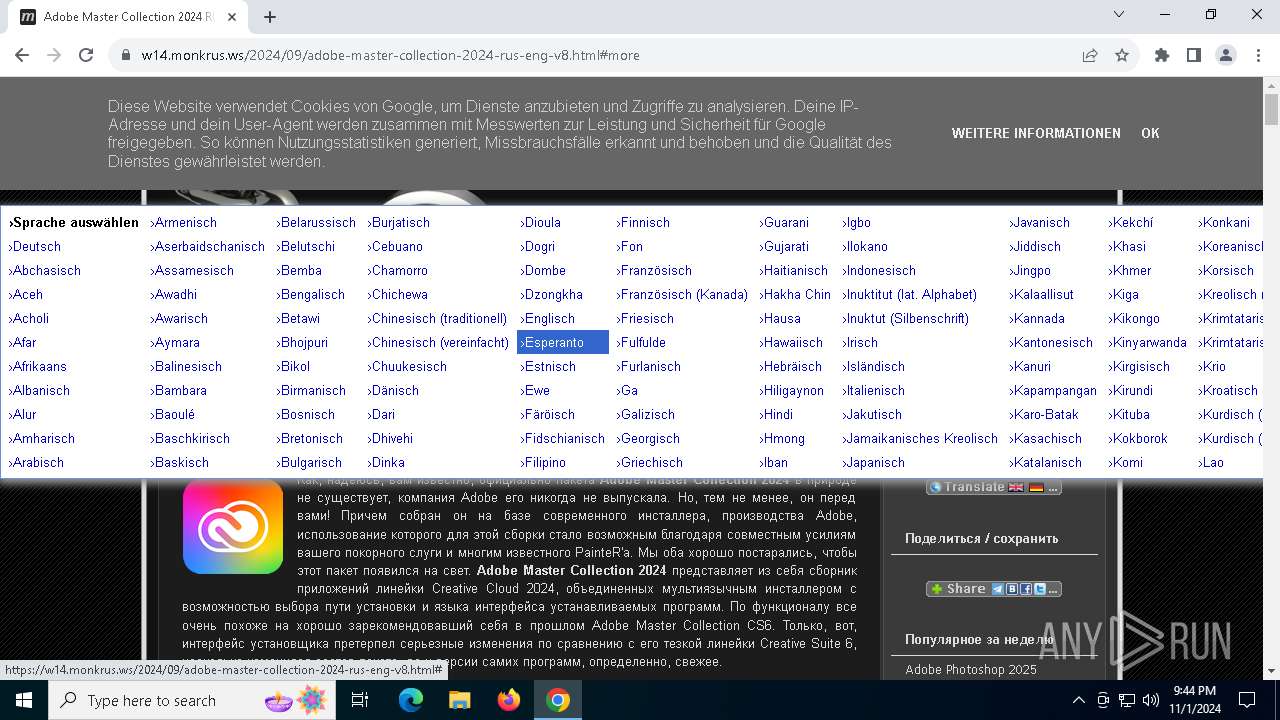Select Arabisch language
The width and height of the screenshot is (1280, 720).
click(x=36, y=462)
